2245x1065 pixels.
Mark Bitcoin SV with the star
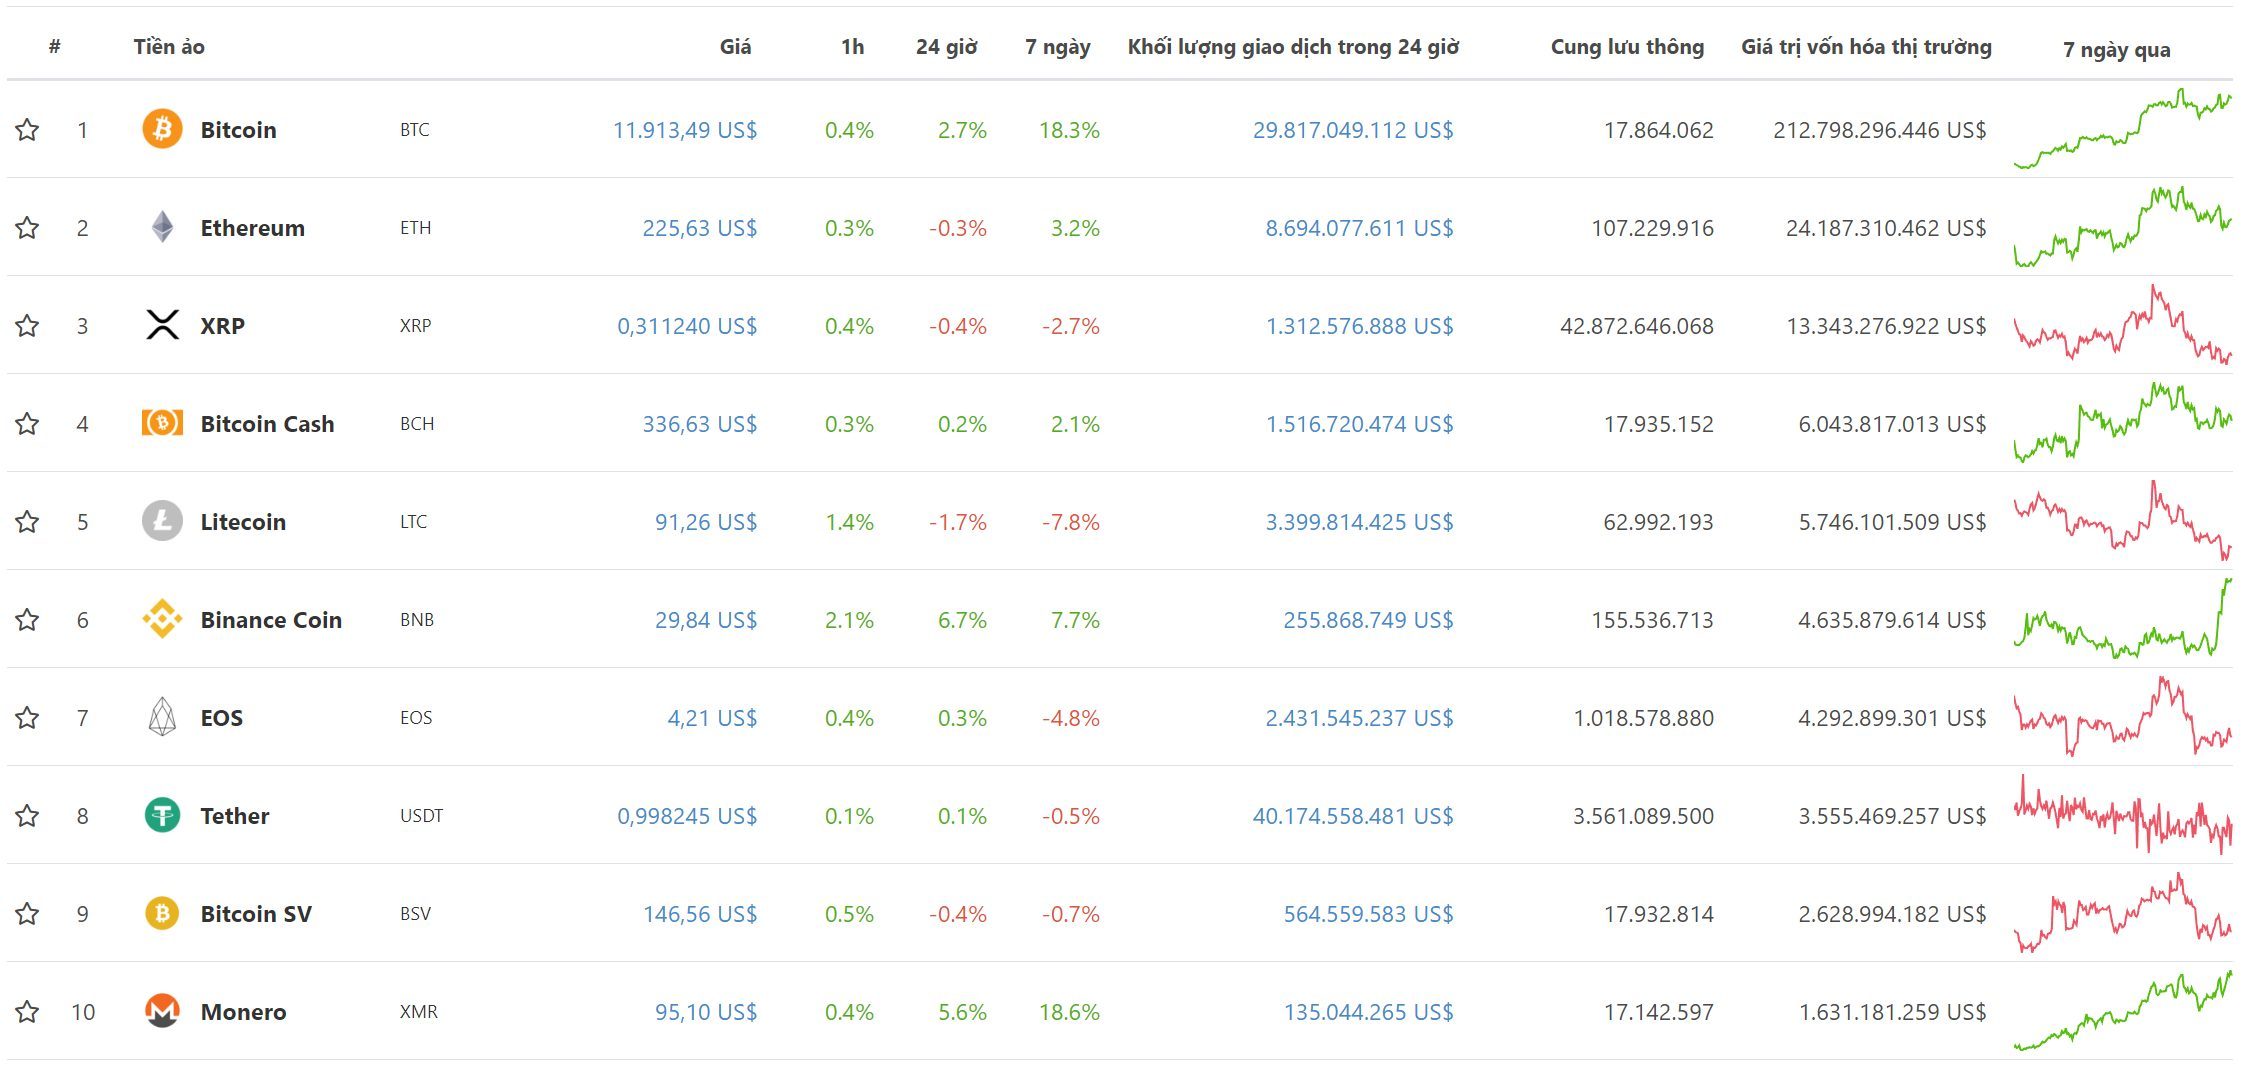pyautogui.click(x=27, y=913)
